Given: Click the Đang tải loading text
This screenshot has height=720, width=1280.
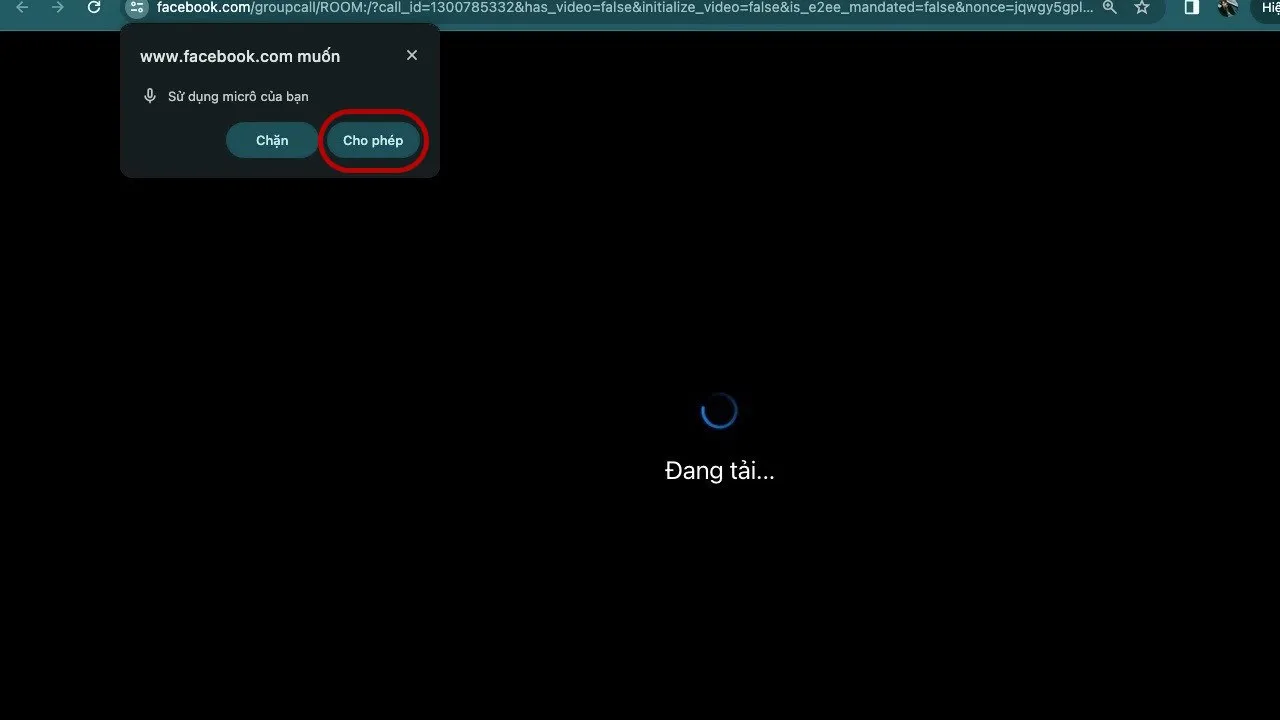Looking at the screenshot, I should tap(720, 470).
